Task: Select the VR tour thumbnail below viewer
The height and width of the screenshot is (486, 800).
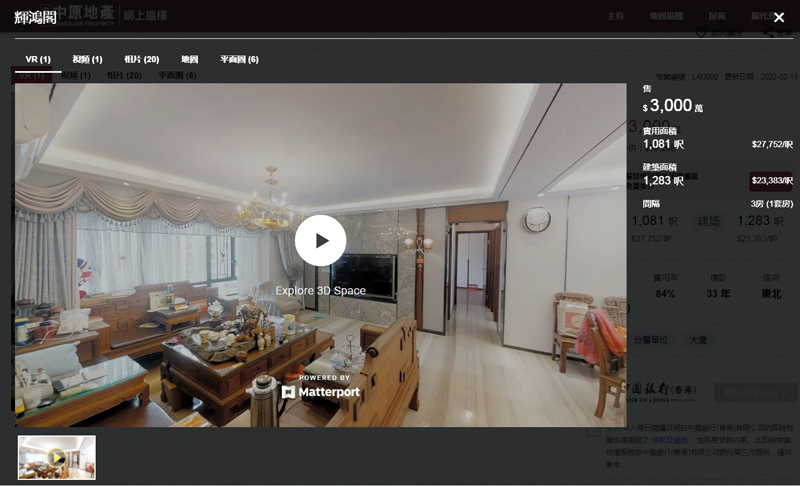Action: 57,457
